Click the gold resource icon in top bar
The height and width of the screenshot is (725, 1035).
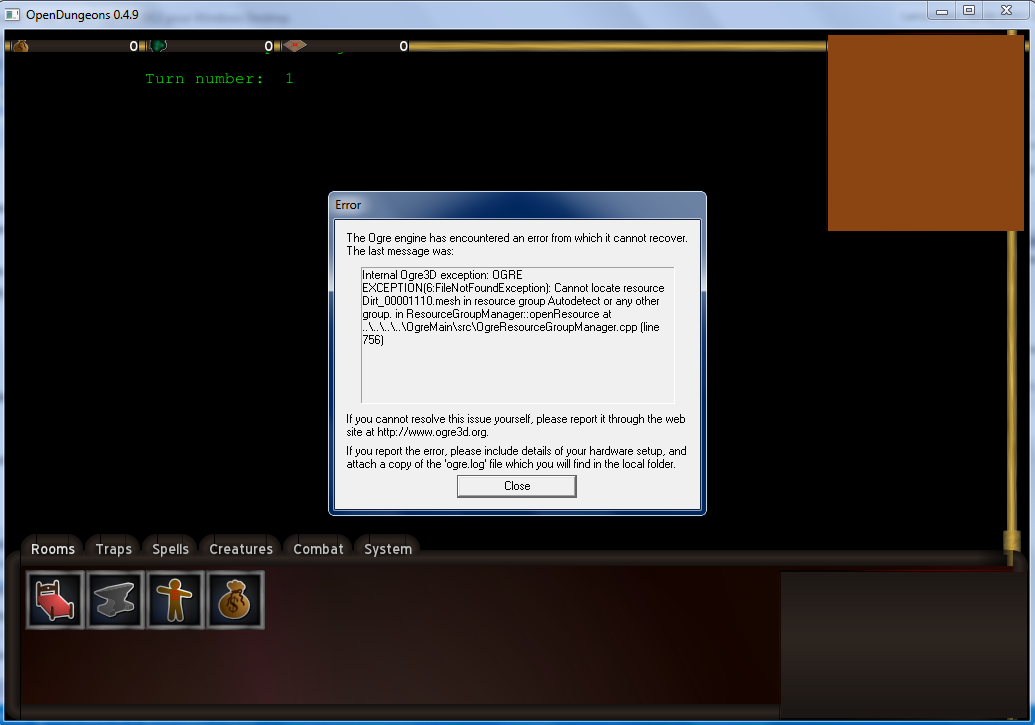pyautogui.click(x=19, y=46)
